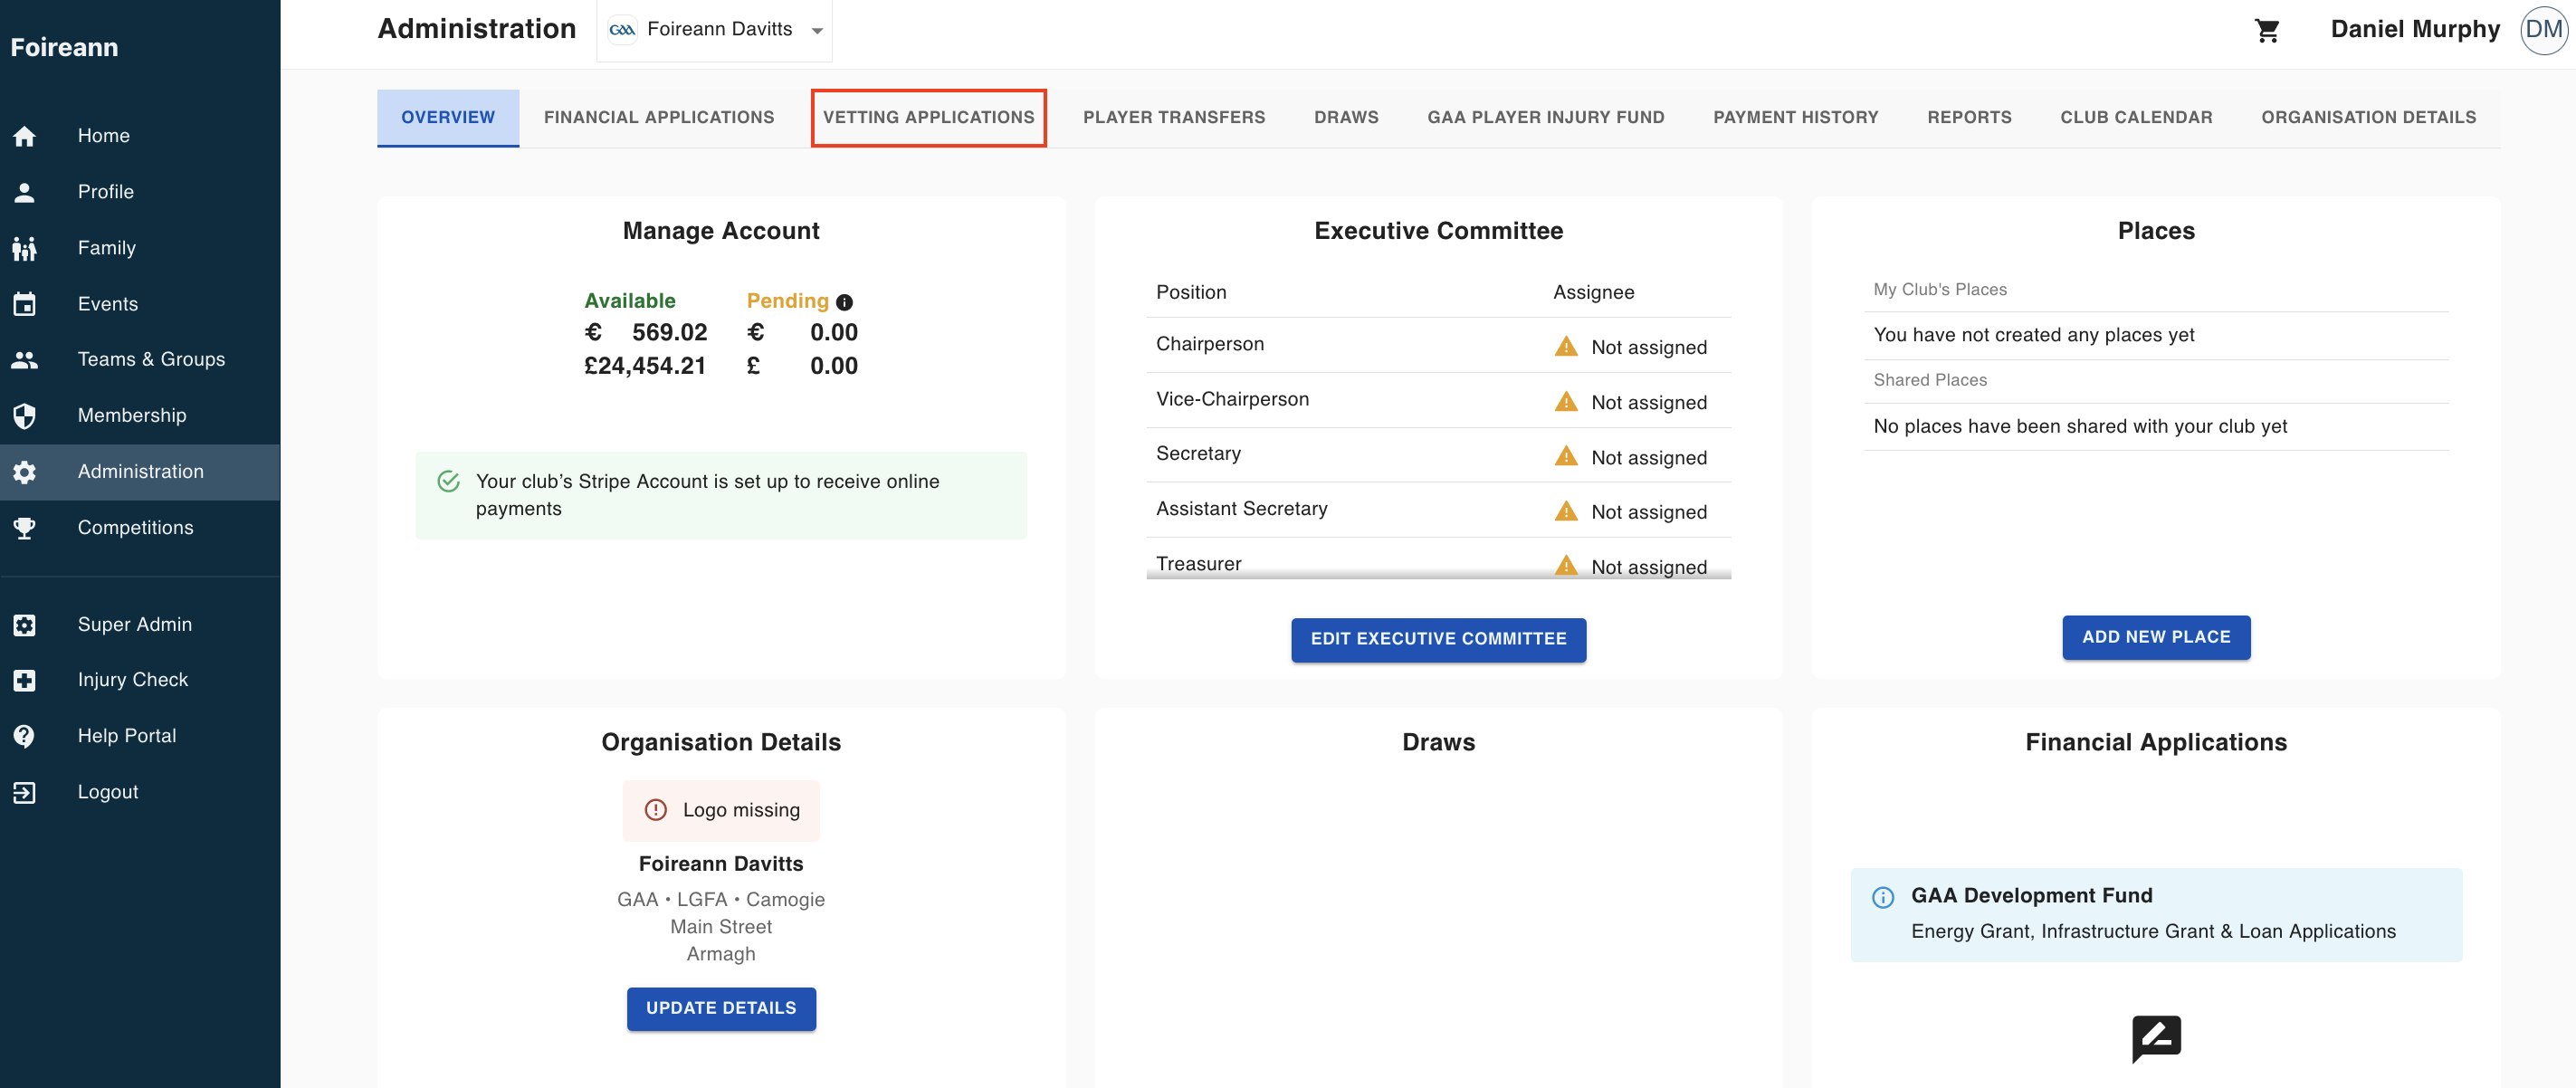
Task: Click the Chairperson warning triangle icon
Action: coord(1566,347)
